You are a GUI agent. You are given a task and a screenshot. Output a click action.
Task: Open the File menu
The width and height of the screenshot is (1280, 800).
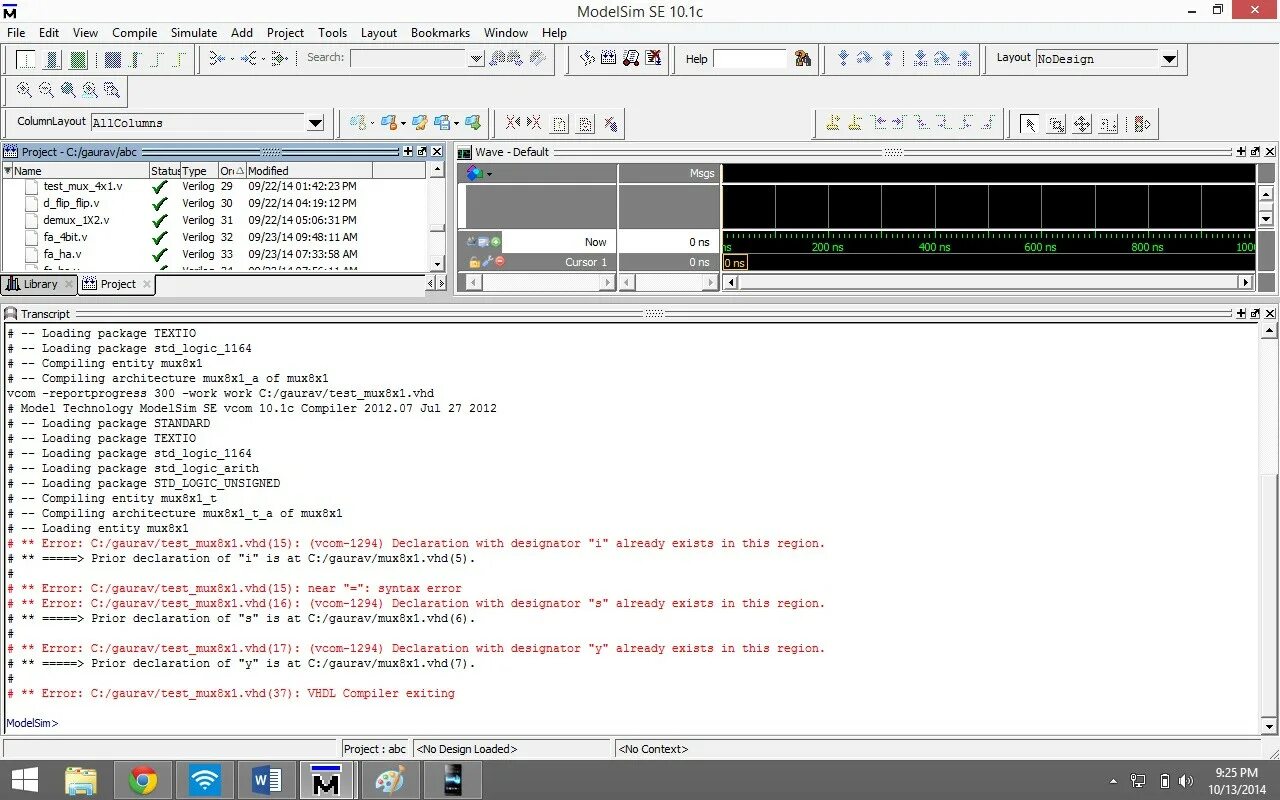pyautogui.click(x=16, y=32)
